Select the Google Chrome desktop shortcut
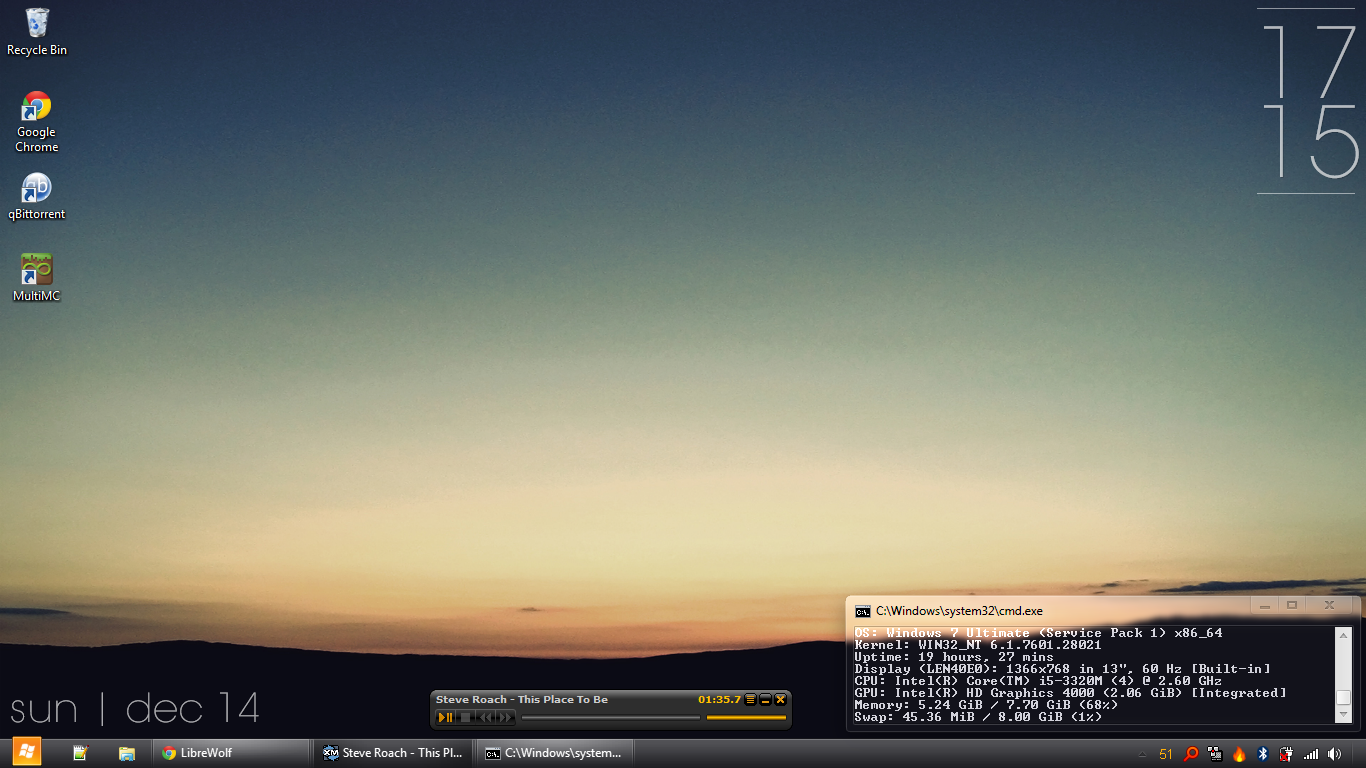Viewport: 1366px width, 768px height. [37, 122]
